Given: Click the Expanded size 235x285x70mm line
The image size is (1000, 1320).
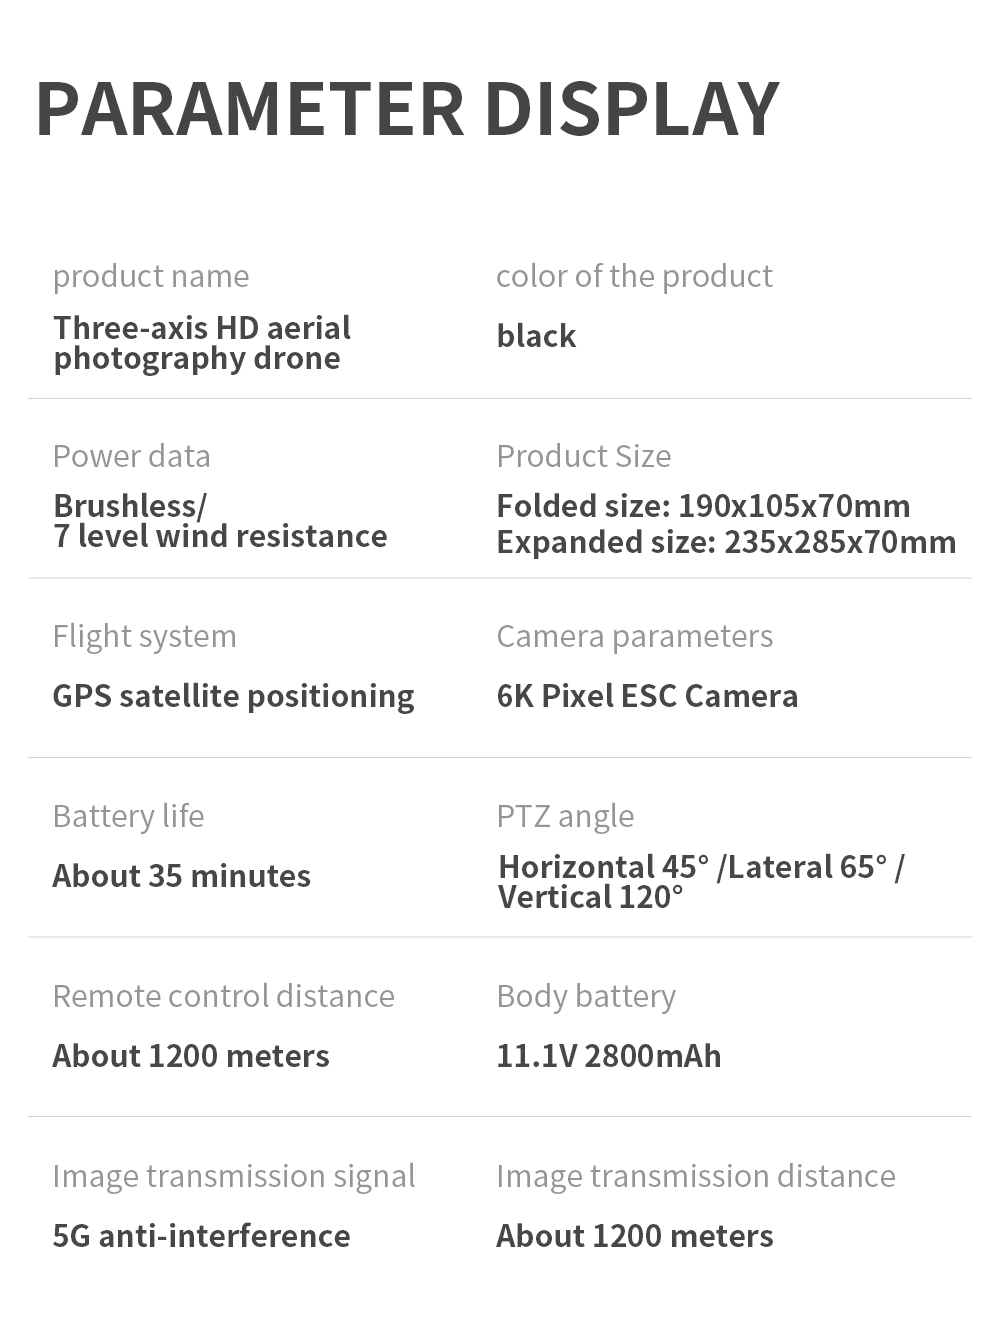Looking at the screenshot, I should pyautogui.click(x=727, y=542).
